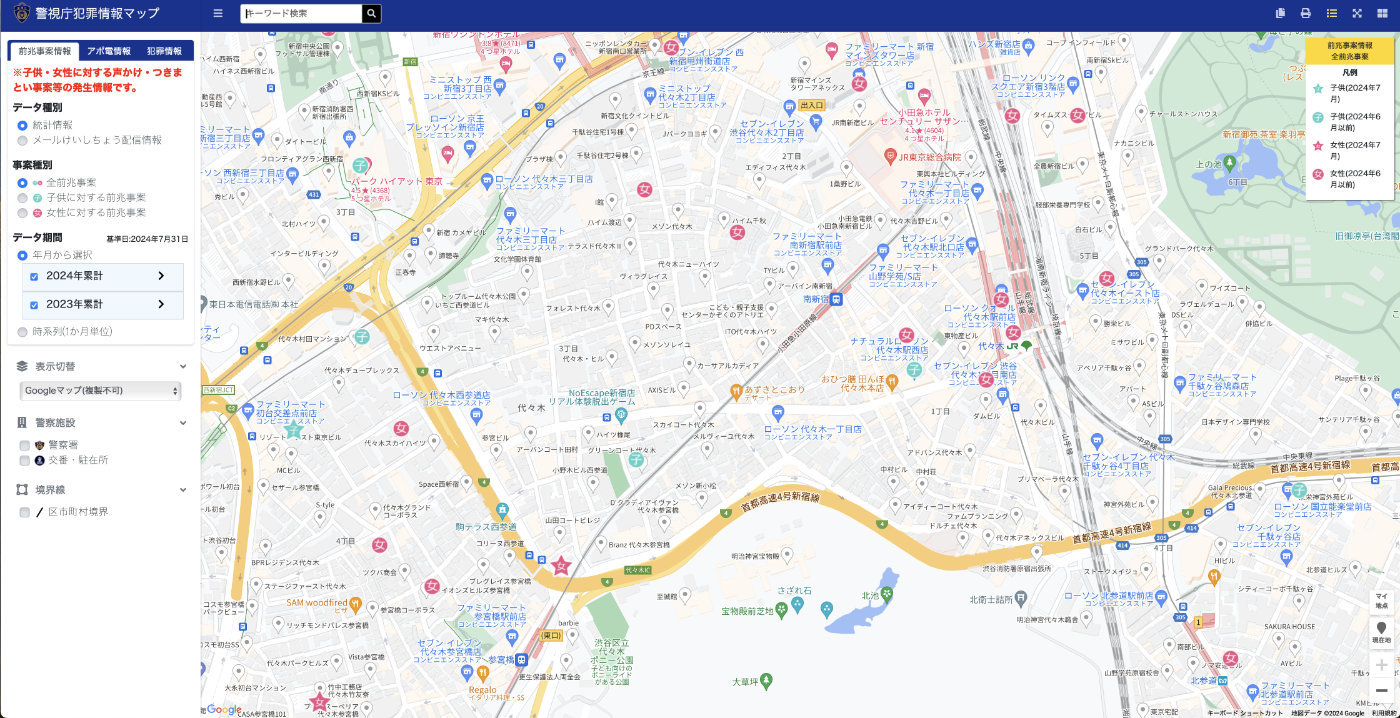This screenshot has height=718, width=1400.
Task: Toggle the yellow legend list icon
Action: pos(1332,14)
